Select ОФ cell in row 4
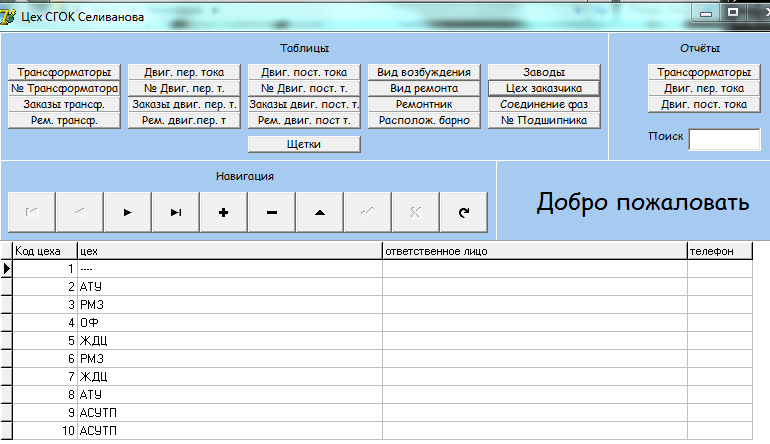This screenshot has width=770, height=444. point(230,323)
